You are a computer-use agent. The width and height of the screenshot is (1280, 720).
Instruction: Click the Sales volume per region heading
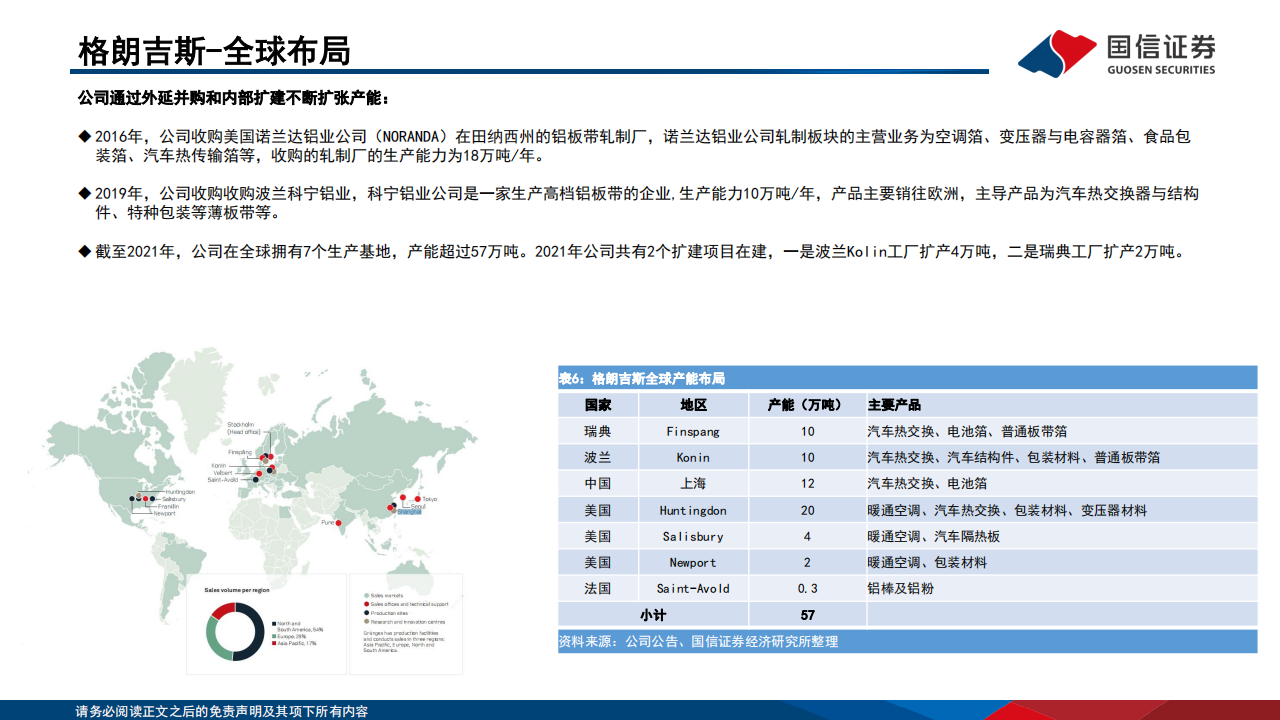pos(237,590)
